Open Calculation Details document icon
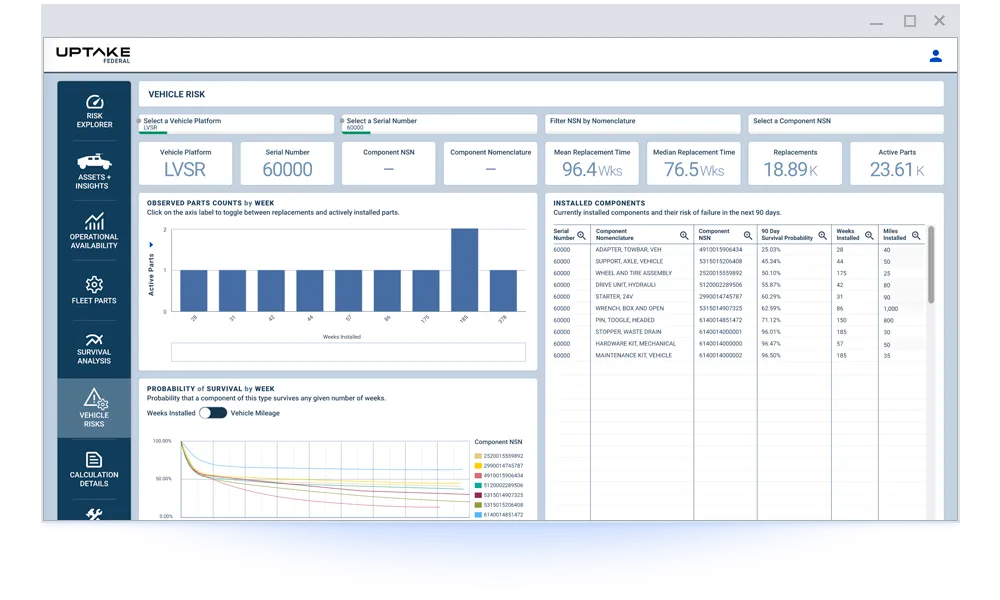Image resolution: width=1000 pixels, height=600 pixels. tap(94, 460)
